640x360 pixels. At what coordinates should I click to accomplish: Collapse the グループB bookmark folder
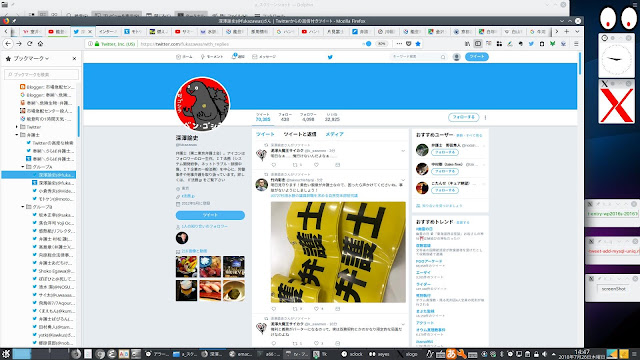(x=23, y=207)
